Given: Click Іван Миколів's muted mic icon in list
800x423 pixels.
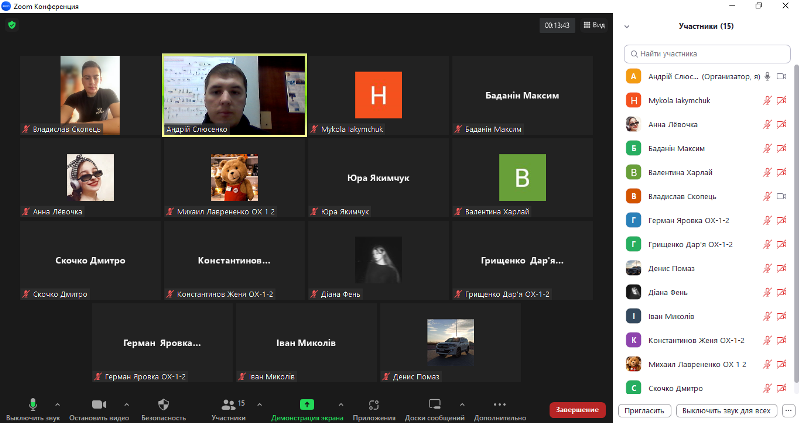Looking at the screenshot, I should point(767,316).
